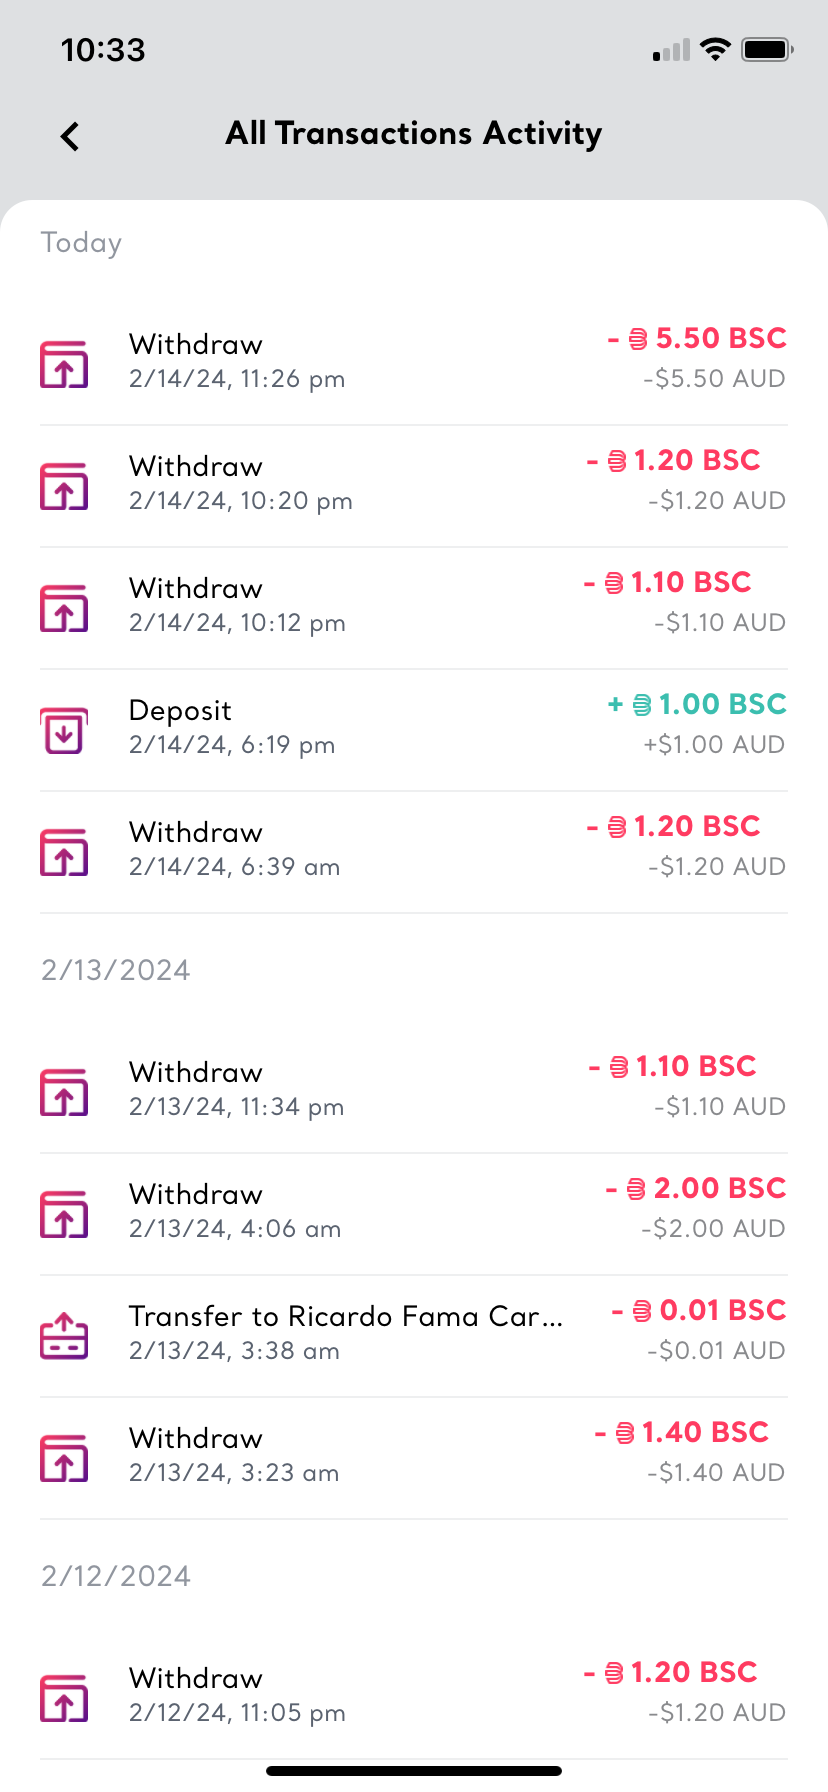Tap the deposit icon for 6:19 pm transaction
This screenshot has height=1792, width=828.
64,730
